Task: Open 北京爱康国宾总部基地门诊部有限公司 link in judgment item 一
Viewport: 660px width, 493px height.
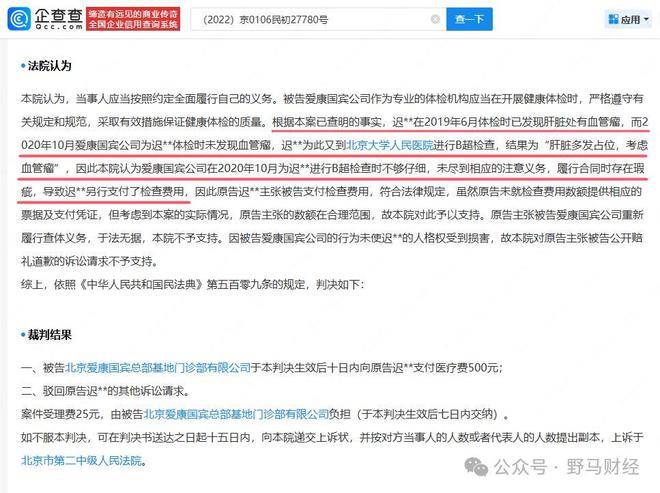Action: pyautogui.click(x=158, y=368)
